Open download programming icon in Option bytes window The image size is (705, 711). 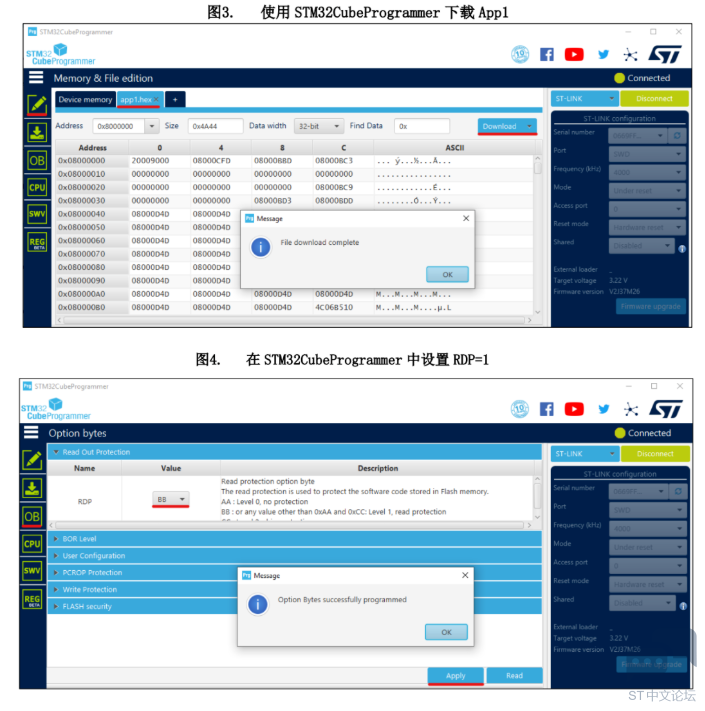coord(32,488)
